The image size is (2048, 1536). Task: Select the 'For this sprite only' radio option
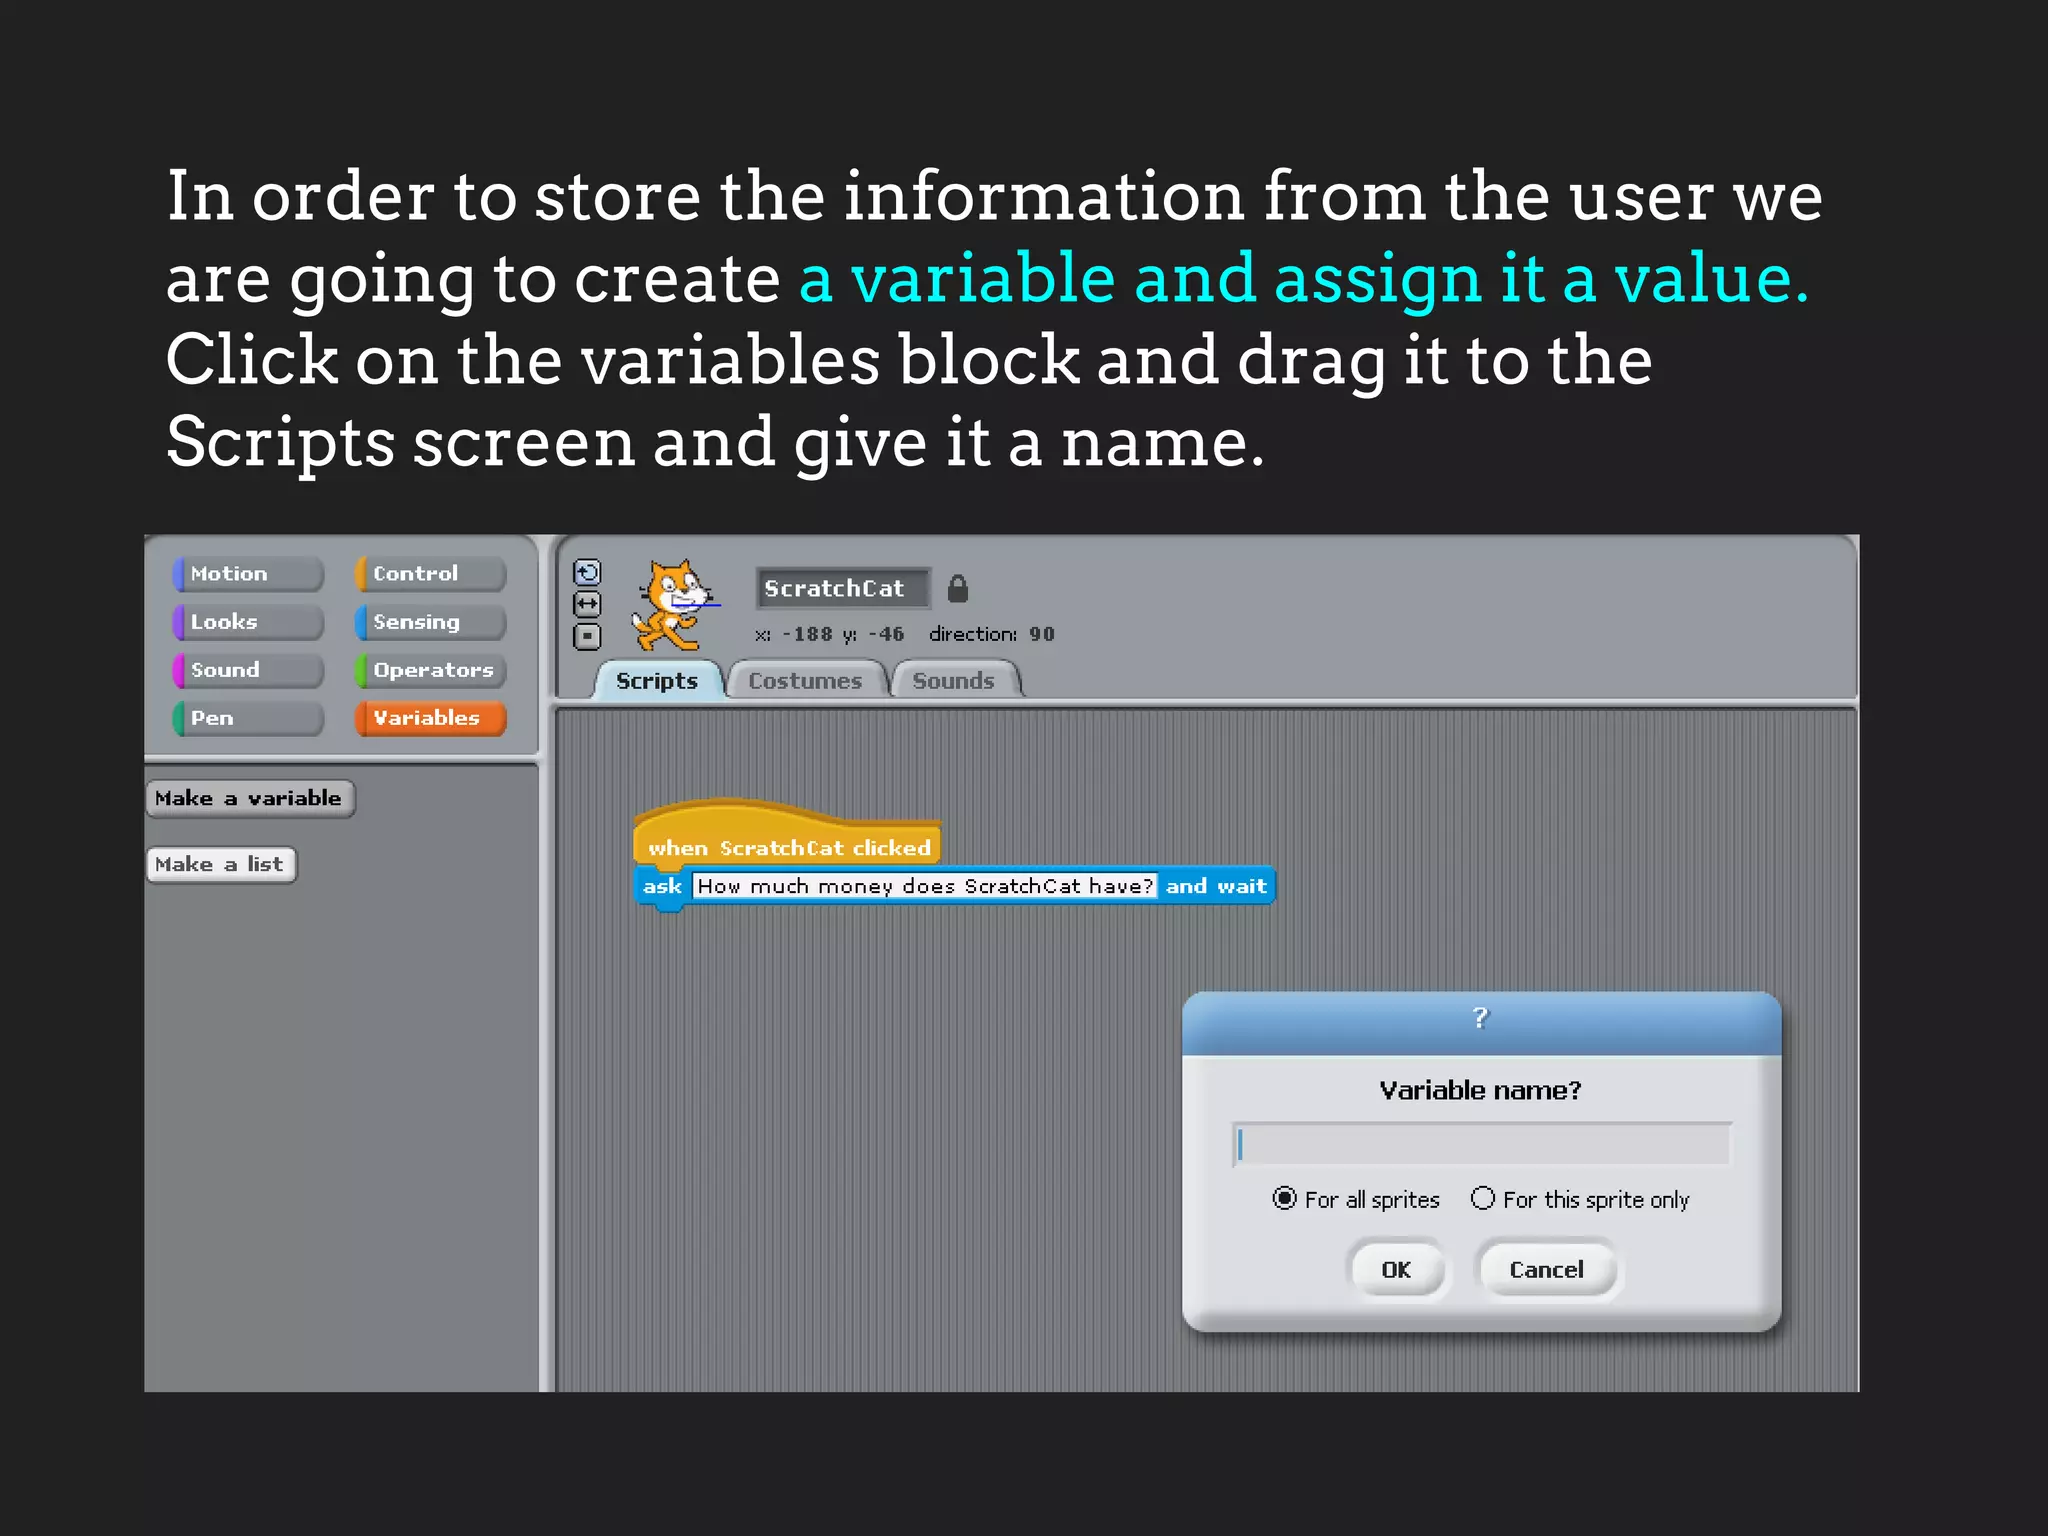point(1580,1199)
